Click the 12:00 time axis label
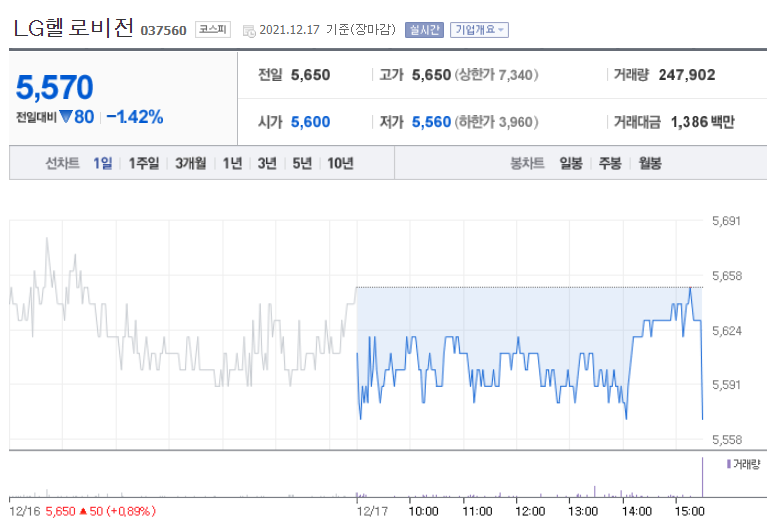Screen dimensions: 767x527 [530, 511]
